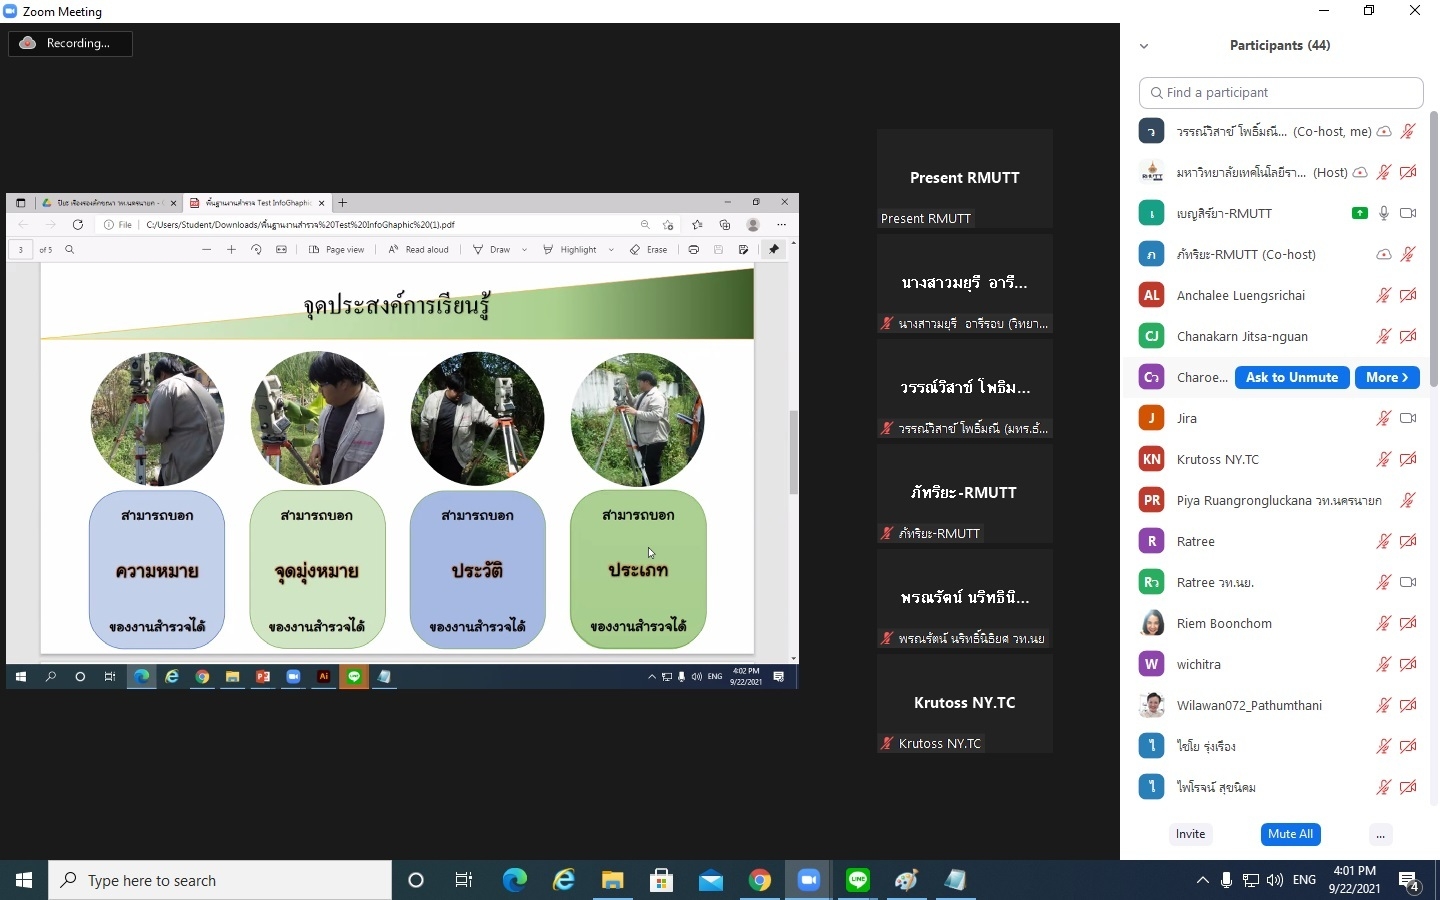The height and width of the screenshot is (900, 1440).
Task: Open the Highlight dropdown arrow in the shared PDF toolbar
Action: [611, 250]
